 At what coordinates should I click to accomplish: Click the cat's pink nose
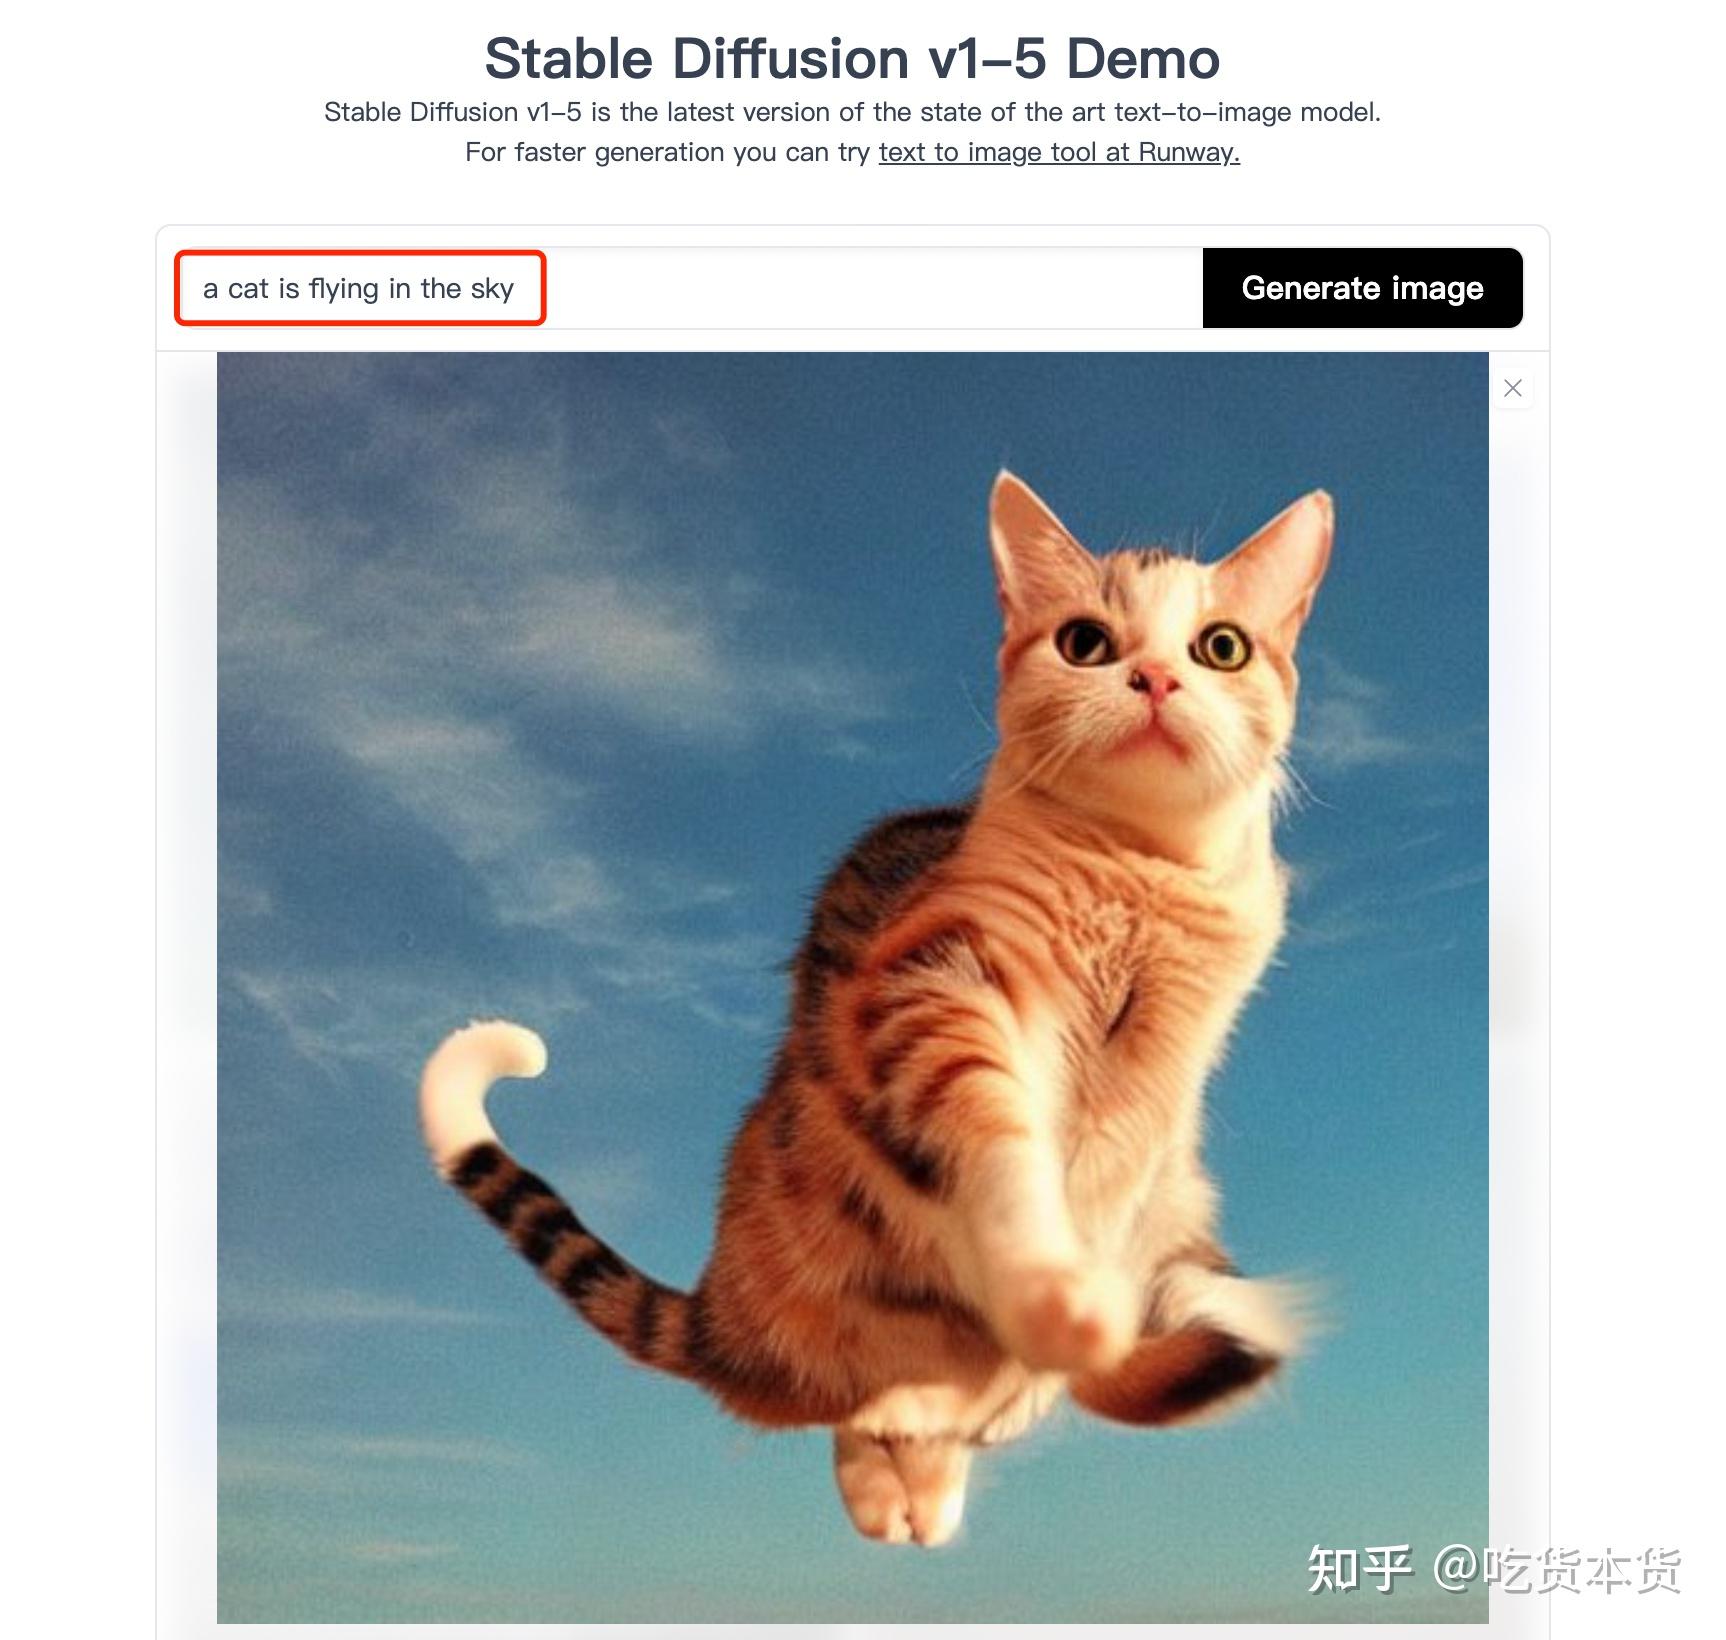point(1154,682)
